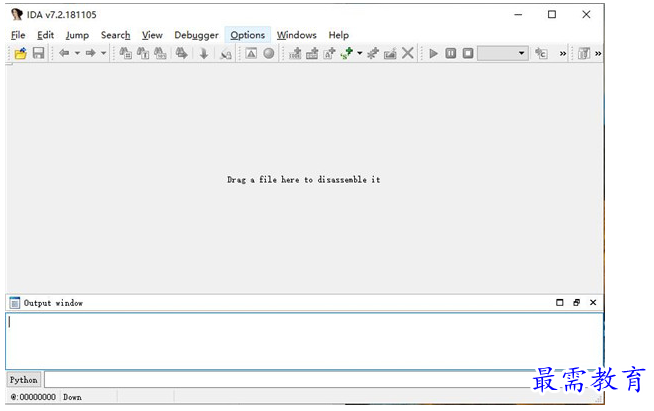Viewport: 654px width, 411px height.
Task: Click the second binoculars text search icon
Action: tap(143, 53)
